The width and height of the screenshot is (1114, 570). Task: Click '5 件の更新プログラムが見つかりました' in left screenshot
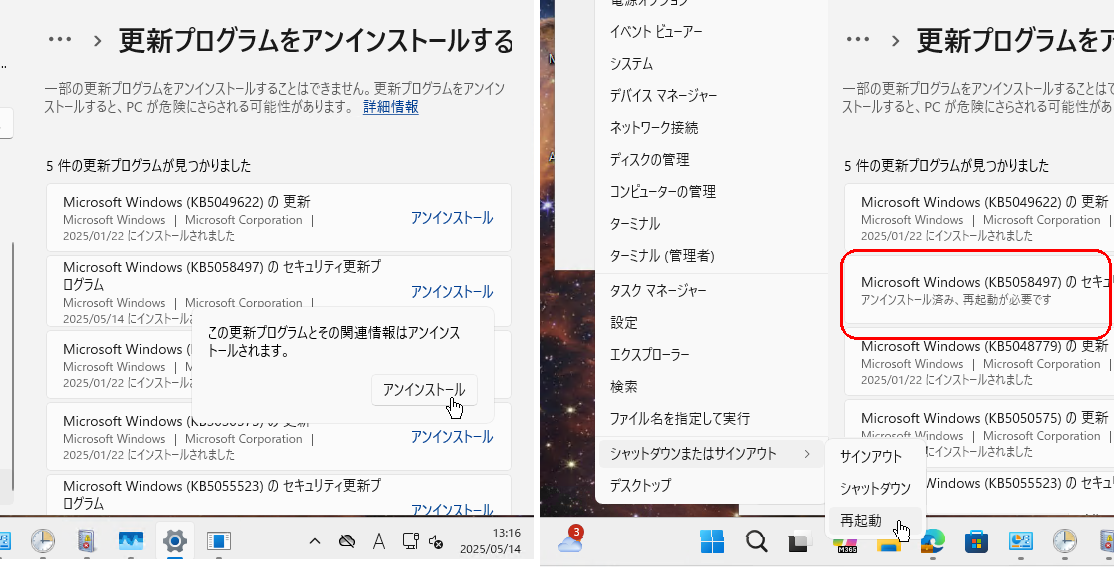point(148,166)
